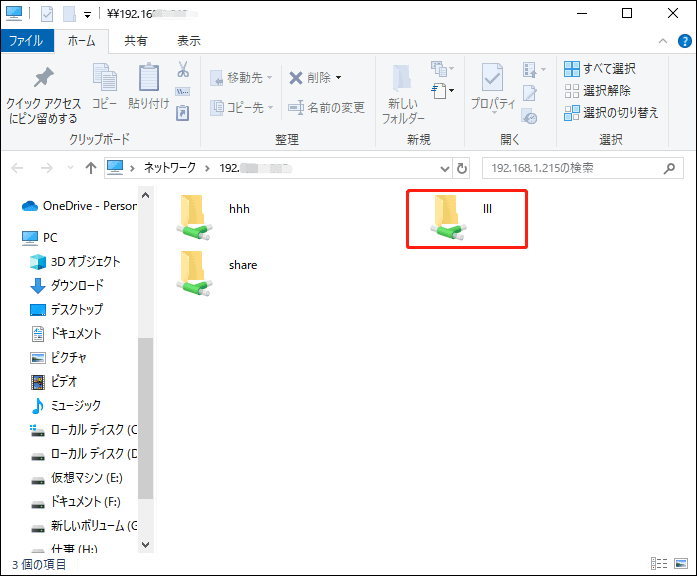Switch to the View (表示) tab
Viewport: 697px width, 576px height.
pyautogui.click(x=189, y=41)
